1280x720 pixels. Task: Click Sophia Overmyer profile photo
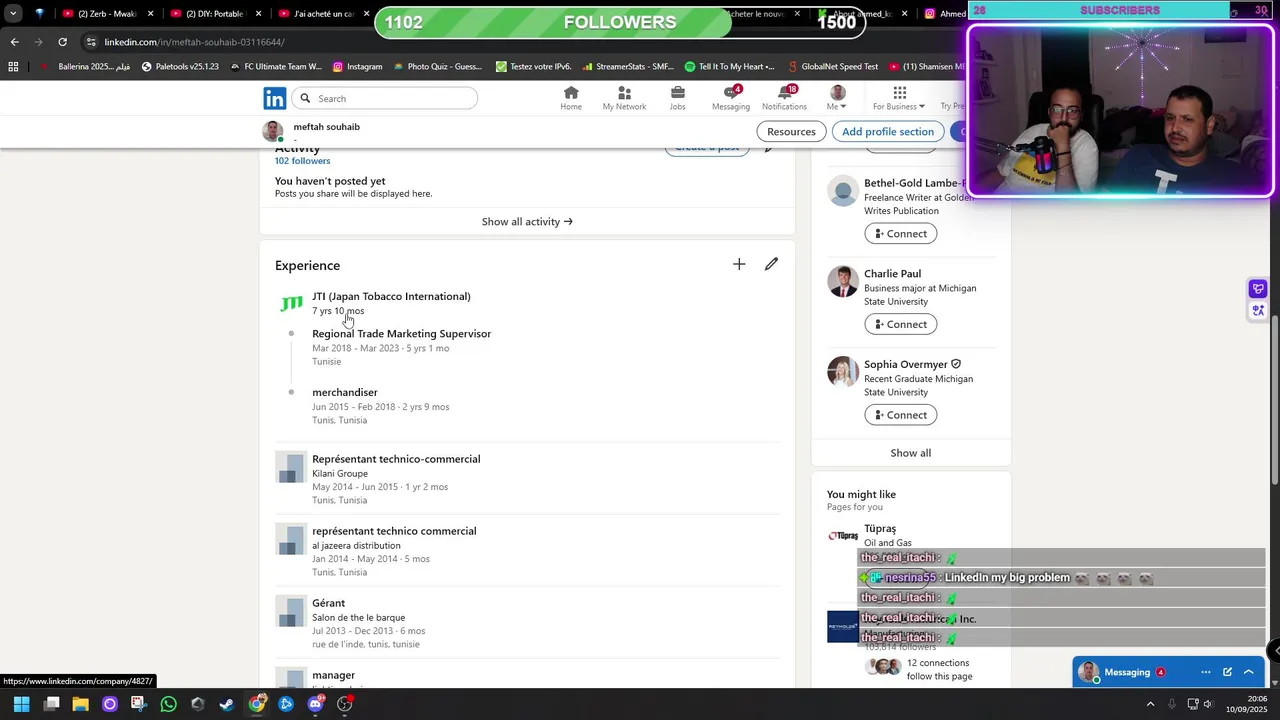pyautogui.click(x=843, y=372)
